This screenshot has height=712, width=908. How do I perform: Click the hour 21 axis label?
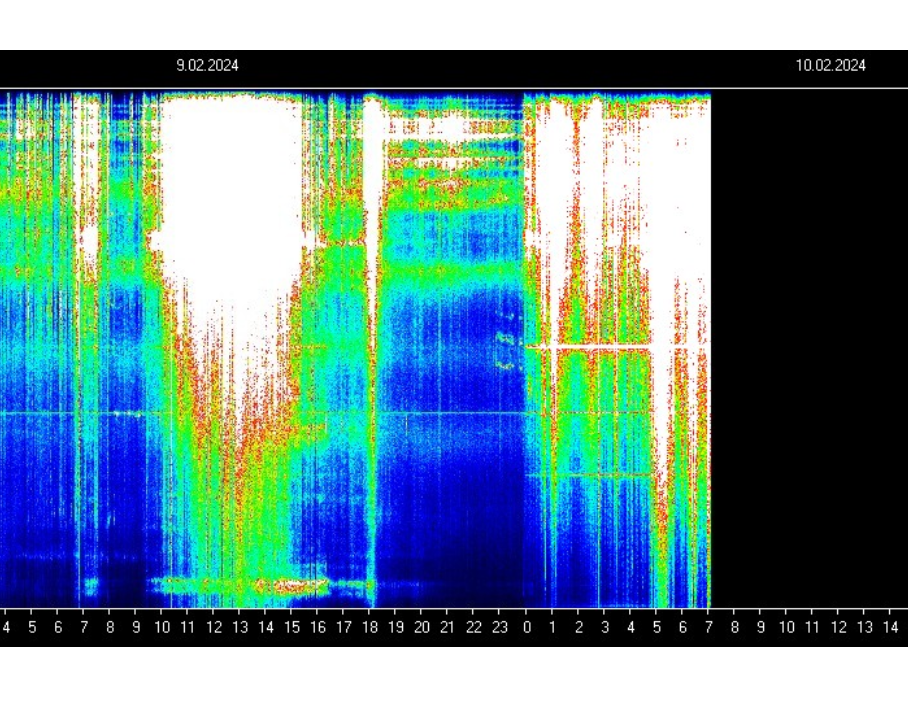pos(447,627)
